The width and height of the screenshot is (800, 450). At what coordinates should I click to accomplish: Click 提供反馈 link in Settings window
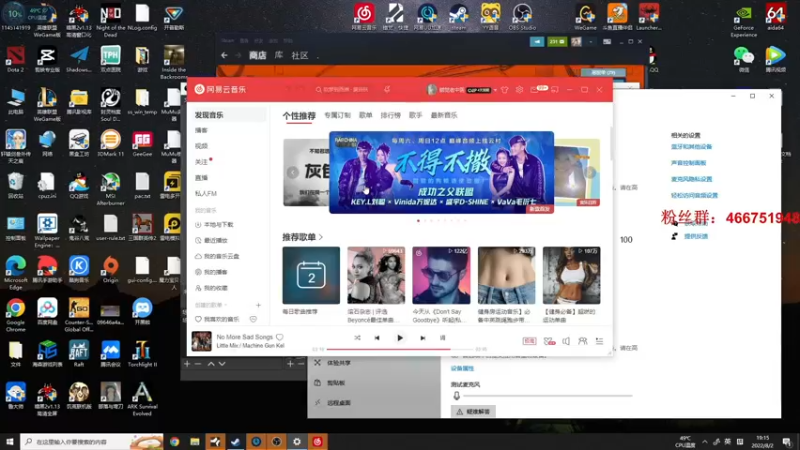click(x=696, y=236)
